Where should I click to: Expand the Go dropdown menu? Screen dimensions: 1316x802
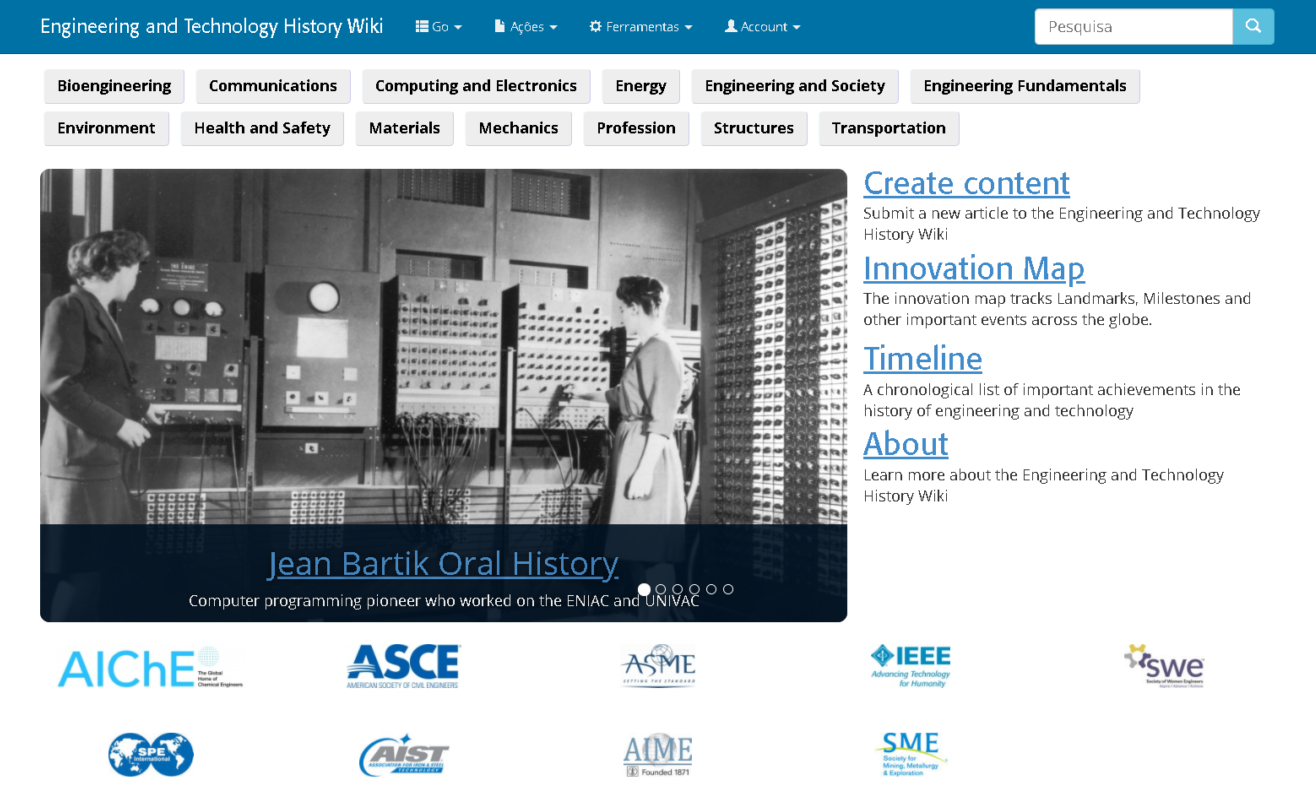point(439,27)
